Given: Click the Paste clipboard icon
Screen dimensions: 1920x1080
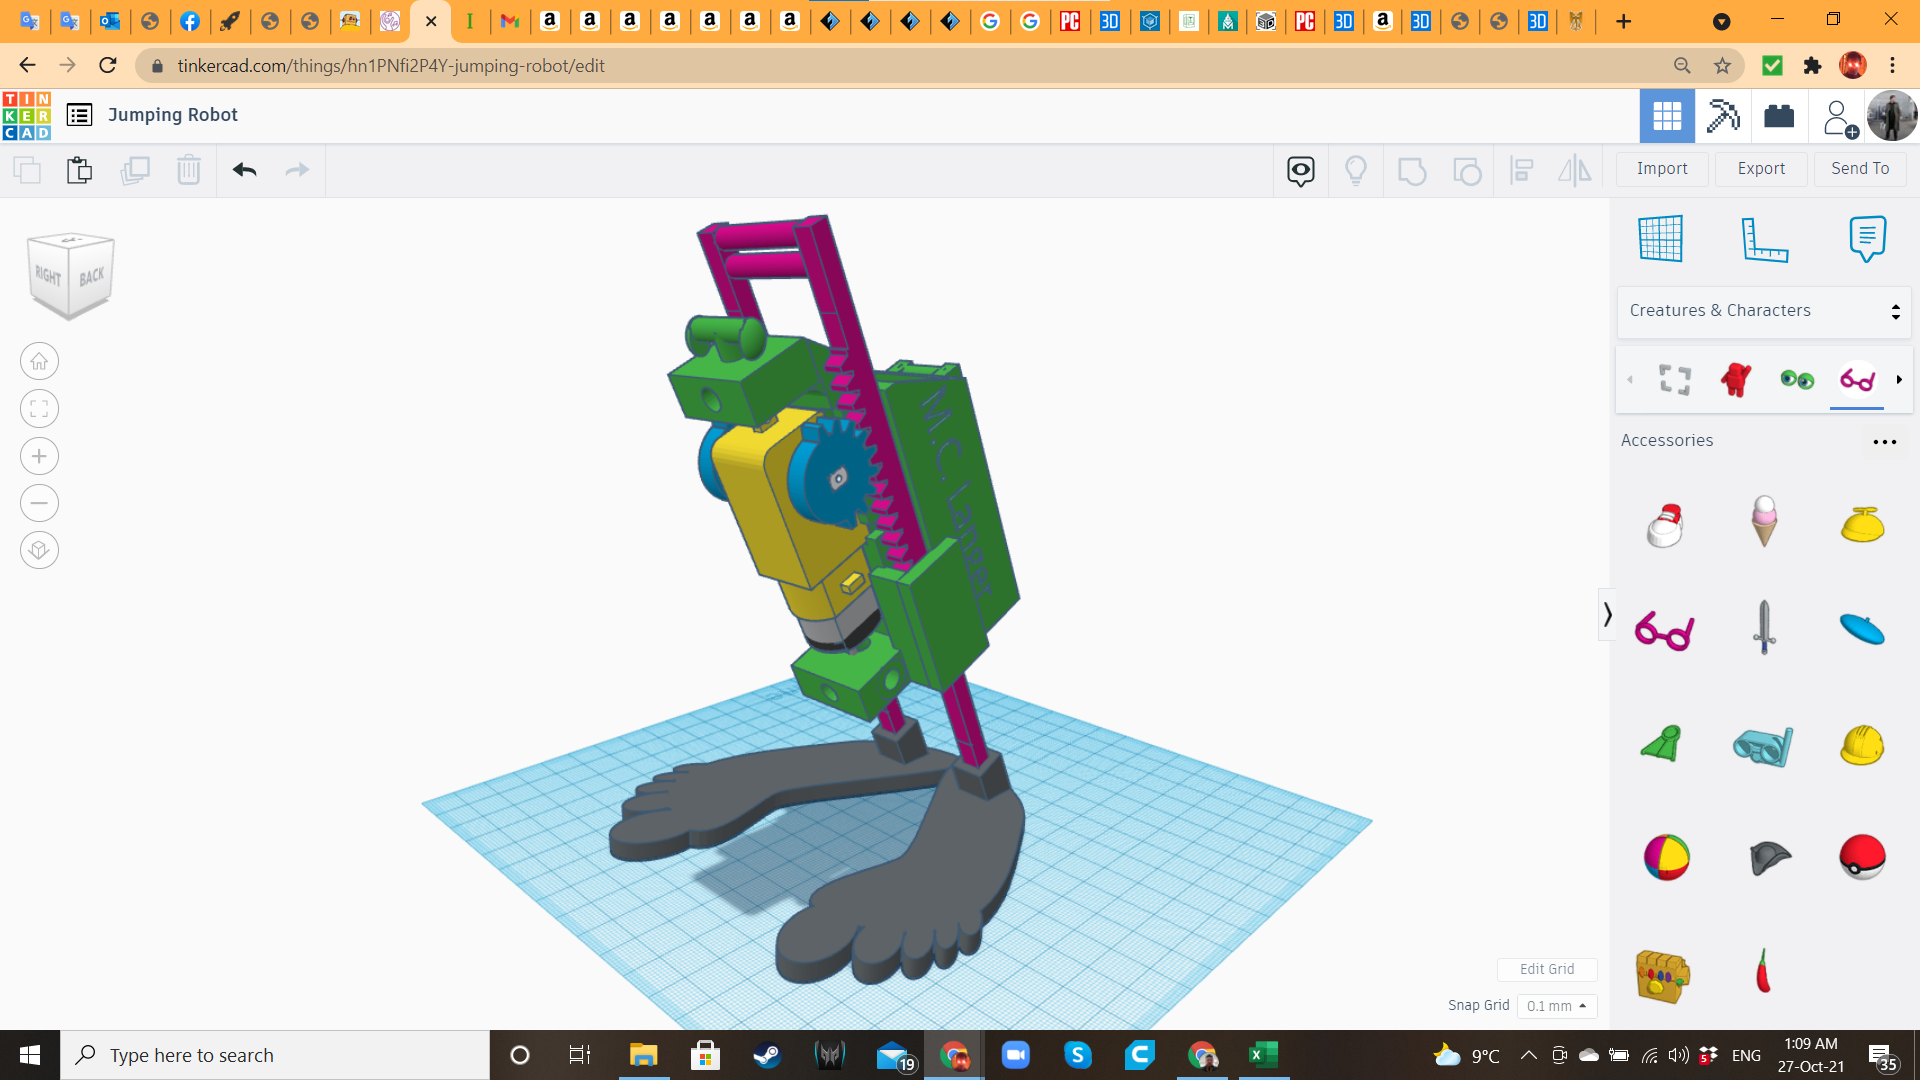Looking at the screenshot, I should point(79,170).
